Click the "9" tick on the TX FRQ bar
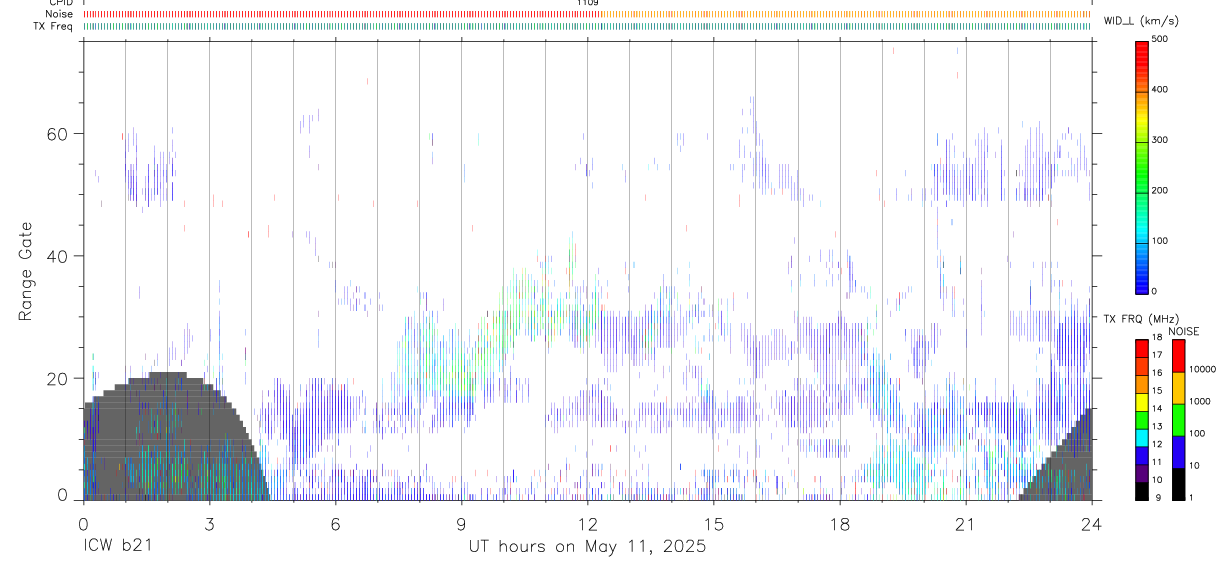 [1159, 497]
